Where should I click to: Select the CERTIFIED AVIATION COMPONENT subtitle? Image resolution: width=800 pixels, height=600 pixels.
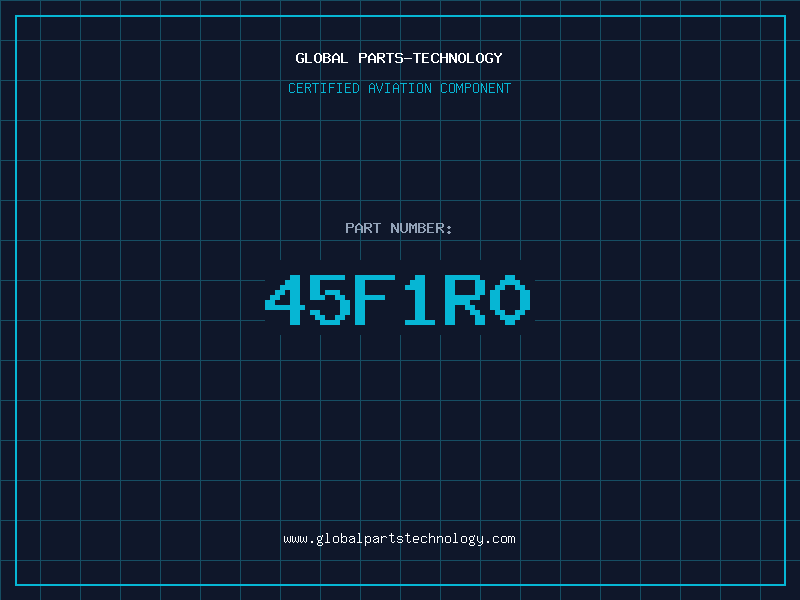[x=399, y=89]
